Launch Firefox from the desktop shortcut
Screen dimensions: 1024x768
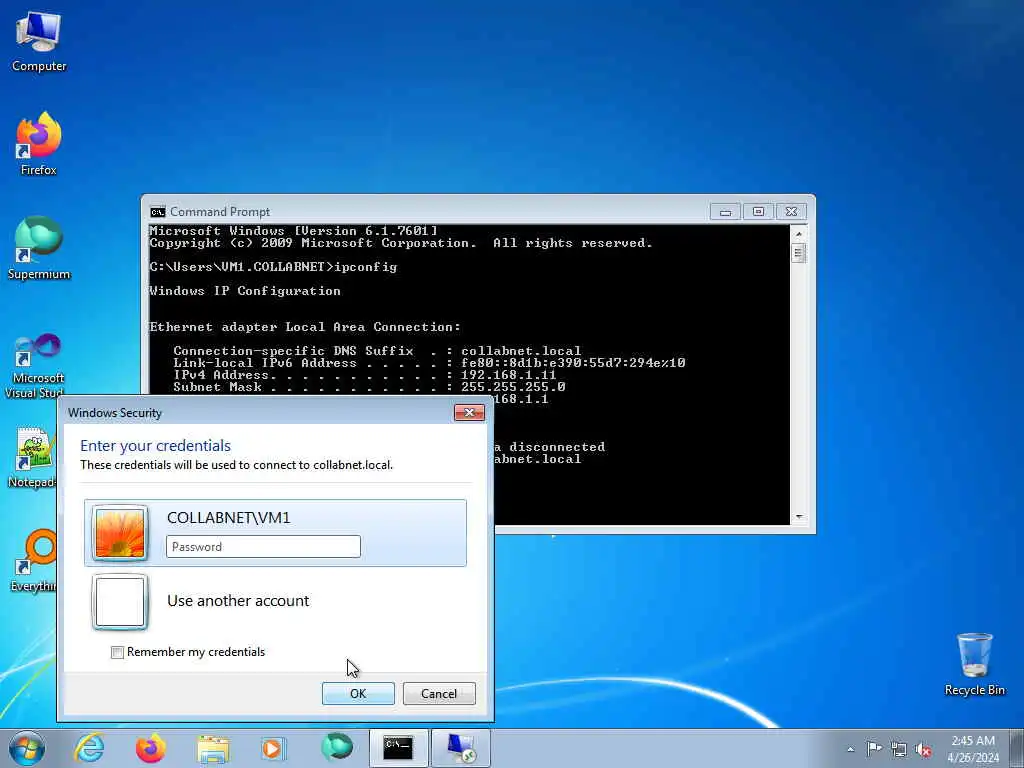click(x=39, y=144)
